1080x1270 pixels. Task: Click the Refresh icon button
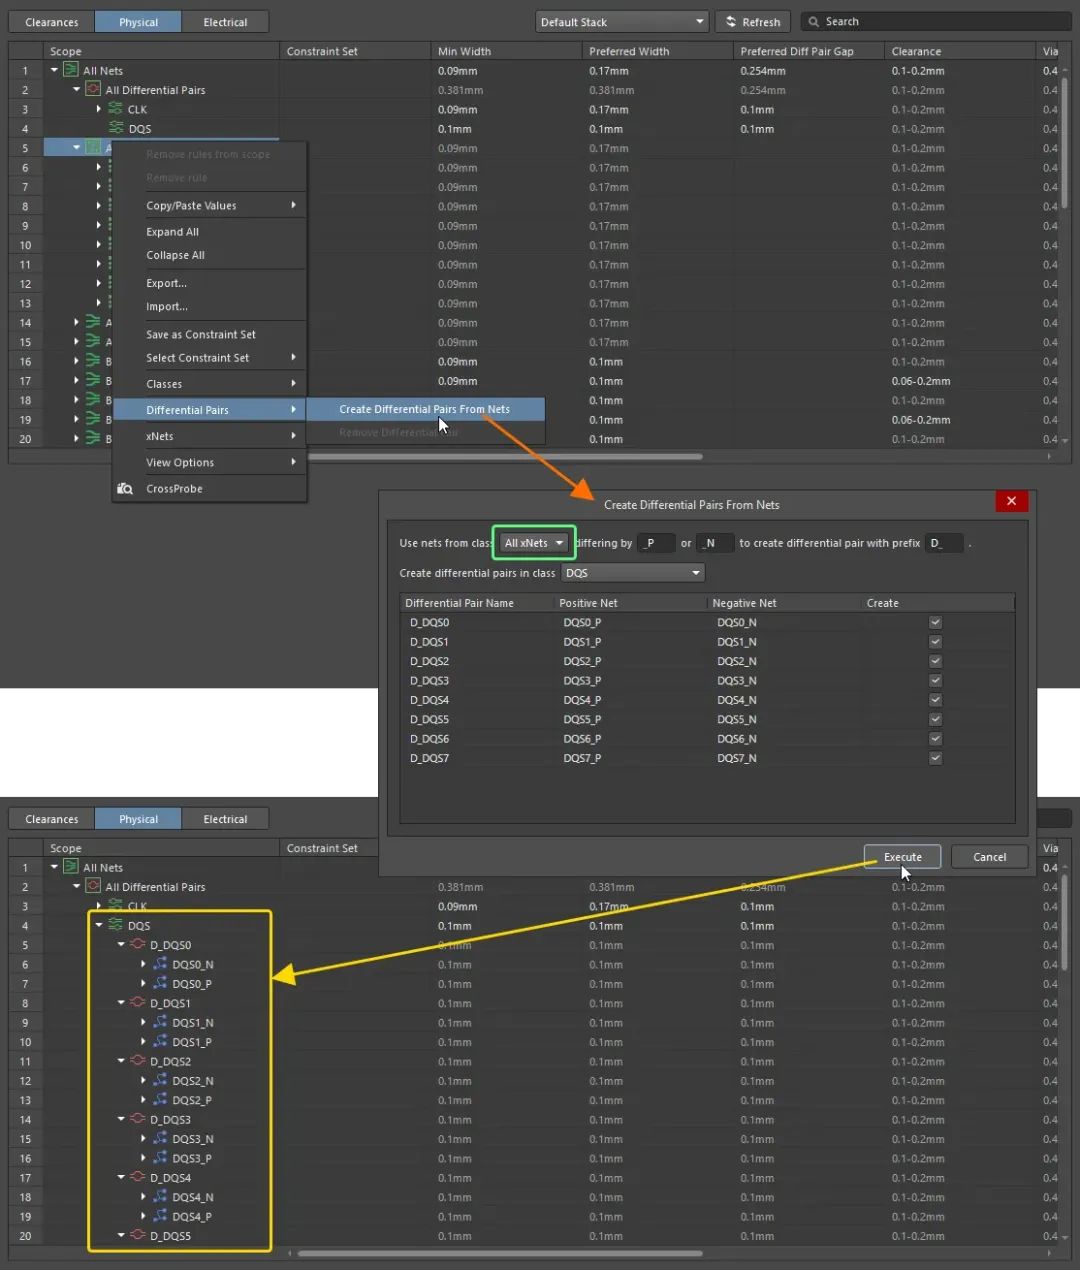(x=731, y=22)
